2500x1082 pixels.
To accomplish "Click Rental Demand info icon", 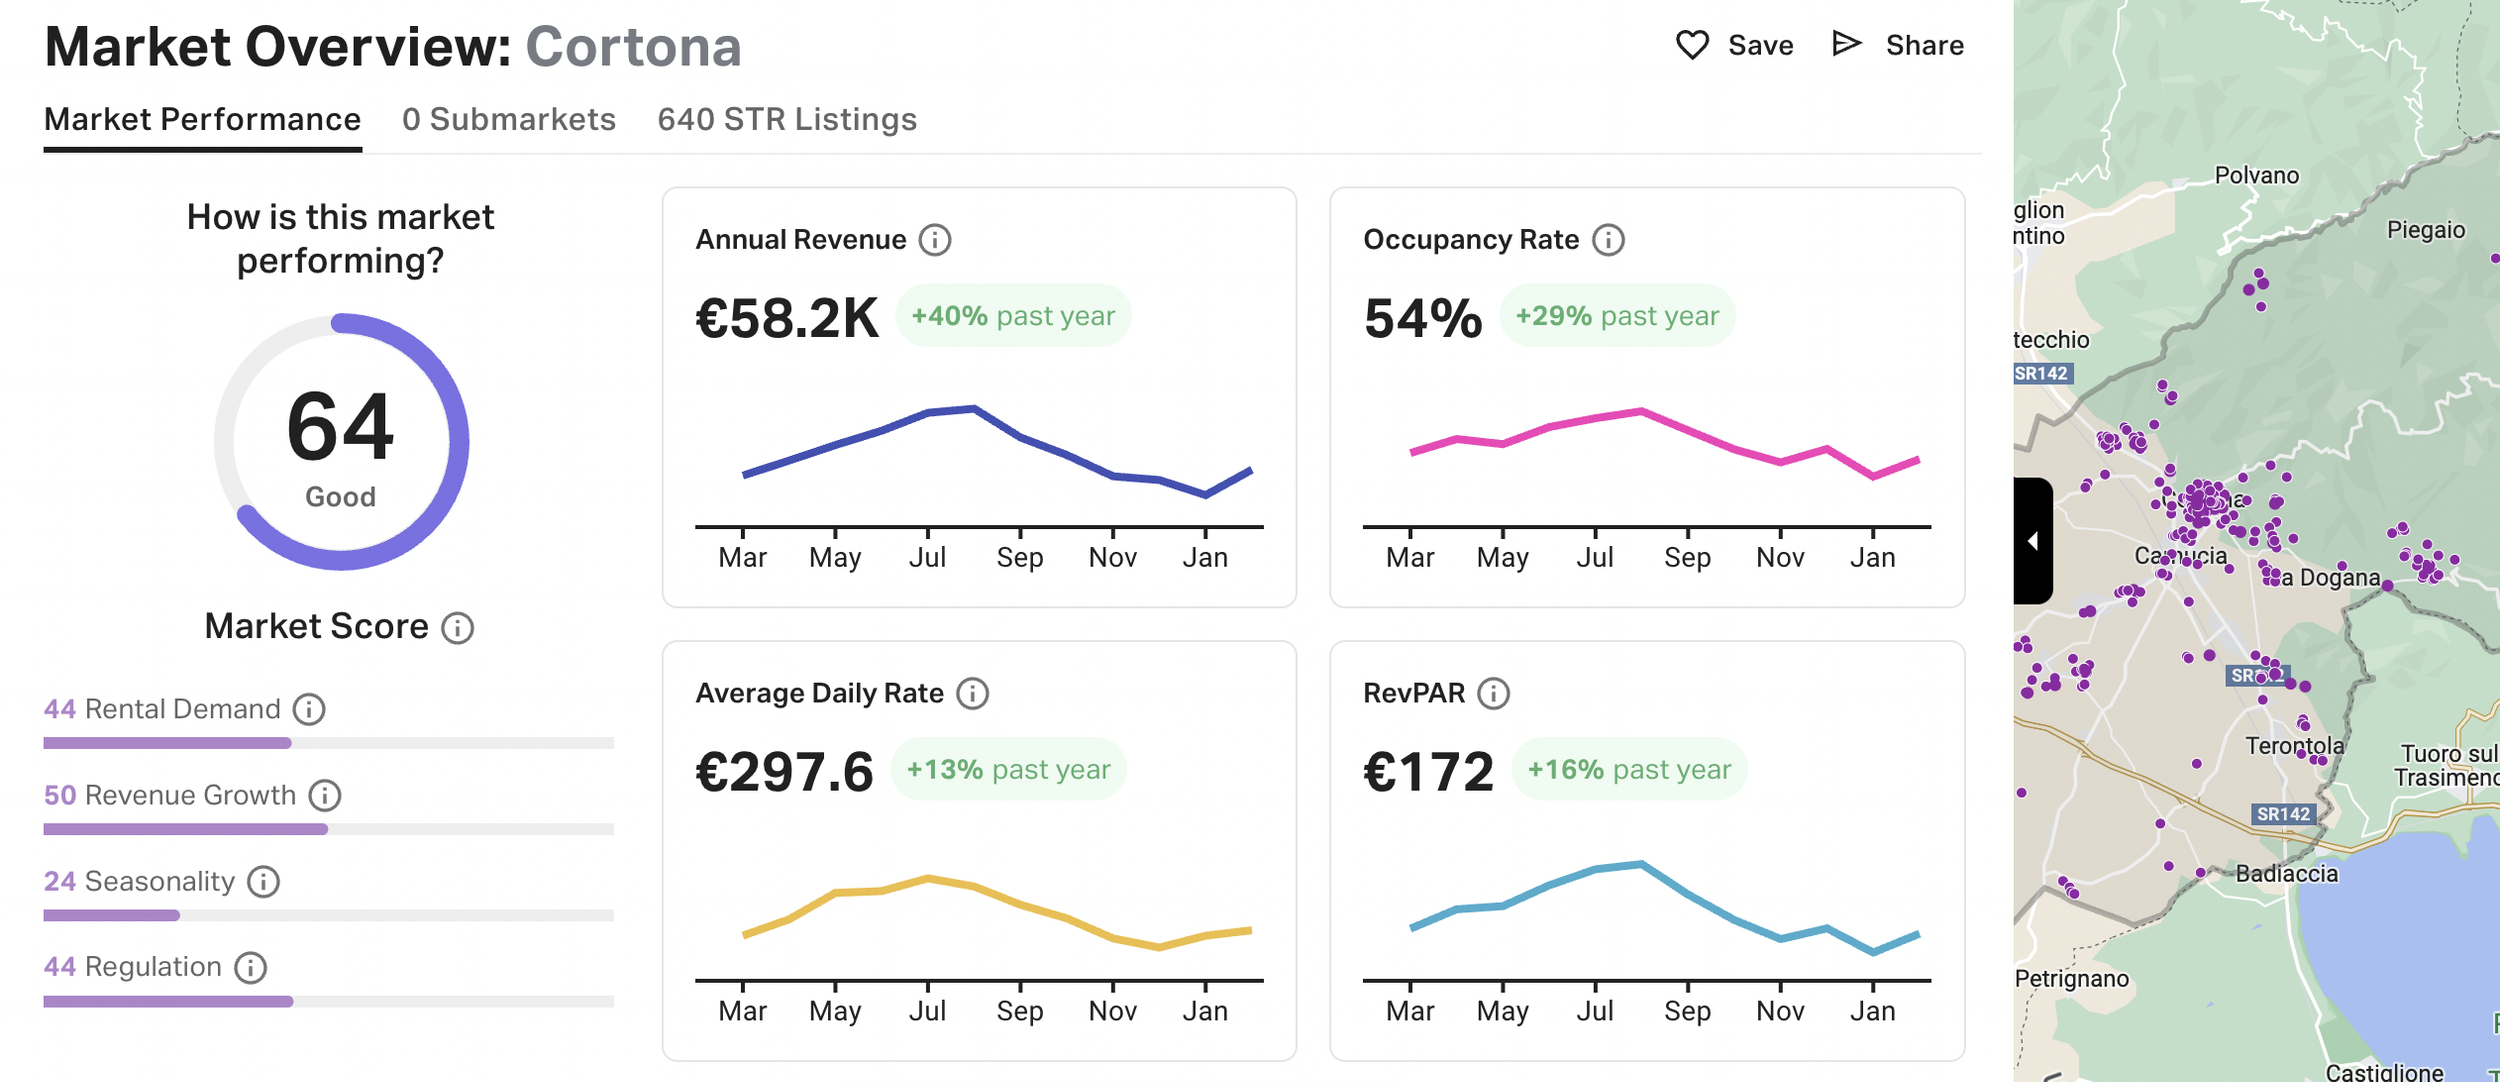I will pos(309,709).
